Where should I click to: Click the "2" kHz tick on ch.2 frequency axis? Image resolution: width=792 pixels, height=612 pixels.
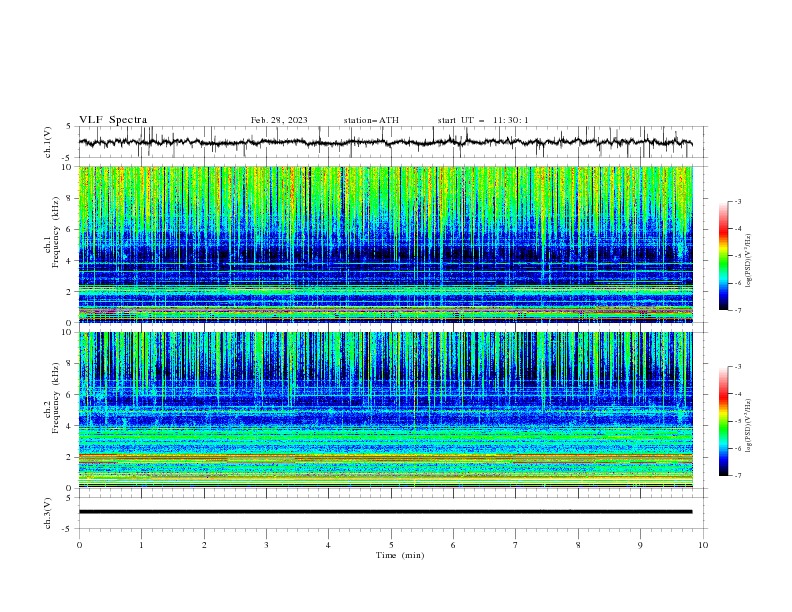point(71,457)
